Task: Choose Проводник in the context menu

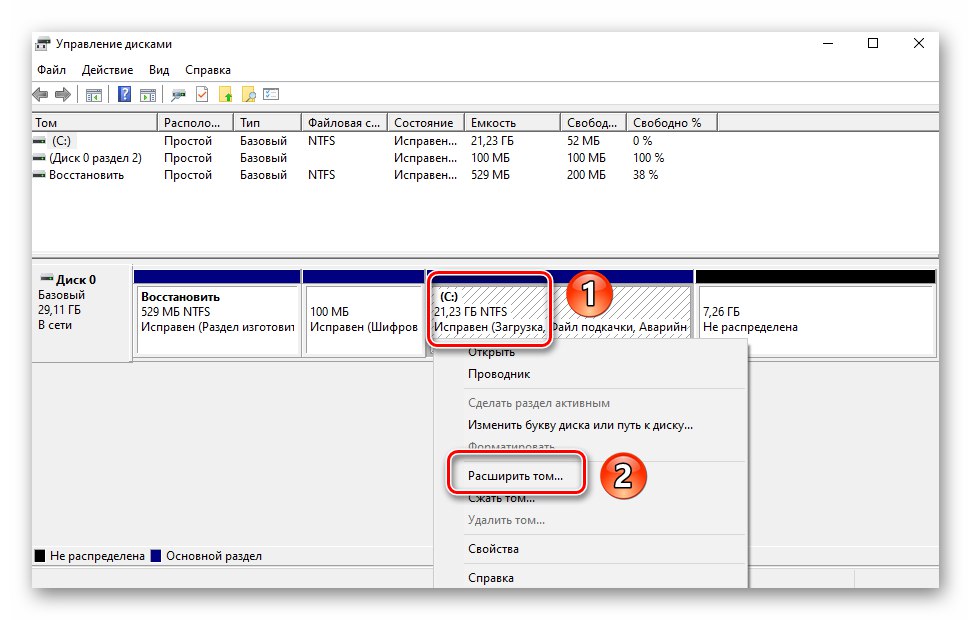Action: point(499,374)
